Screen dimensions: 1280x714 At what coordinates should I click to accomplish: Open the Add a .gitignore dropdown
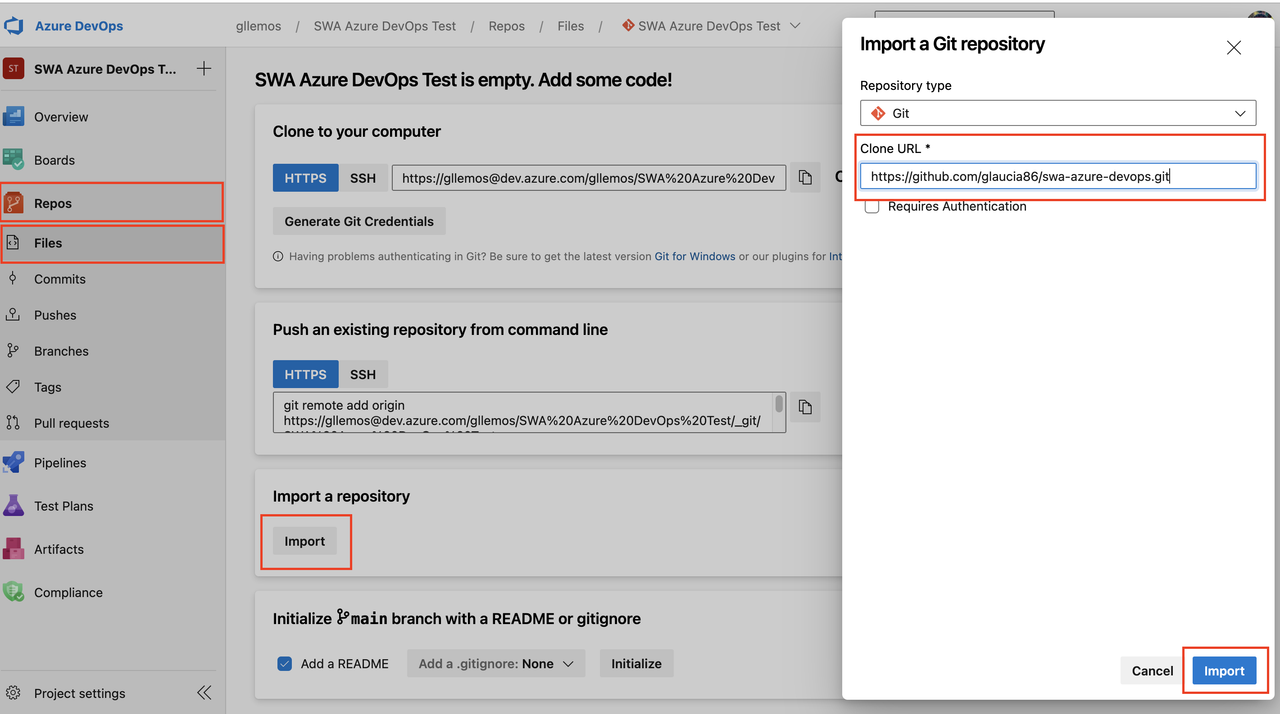coord(496,663)
